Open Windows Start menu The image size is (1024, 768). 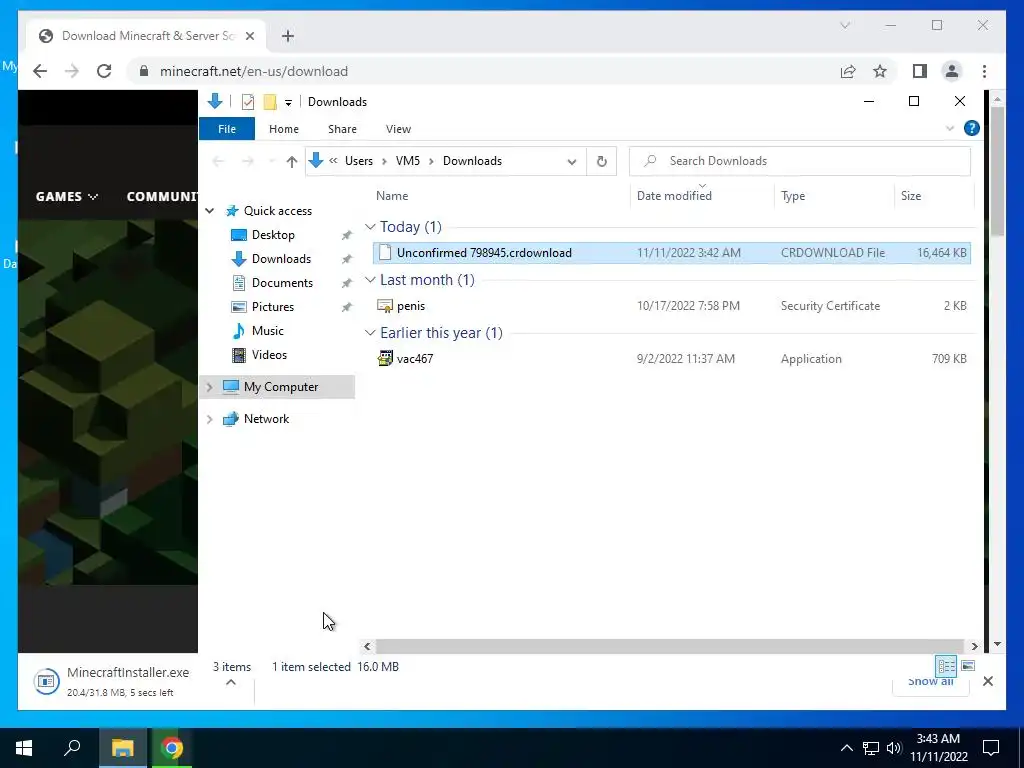[24, 748]
